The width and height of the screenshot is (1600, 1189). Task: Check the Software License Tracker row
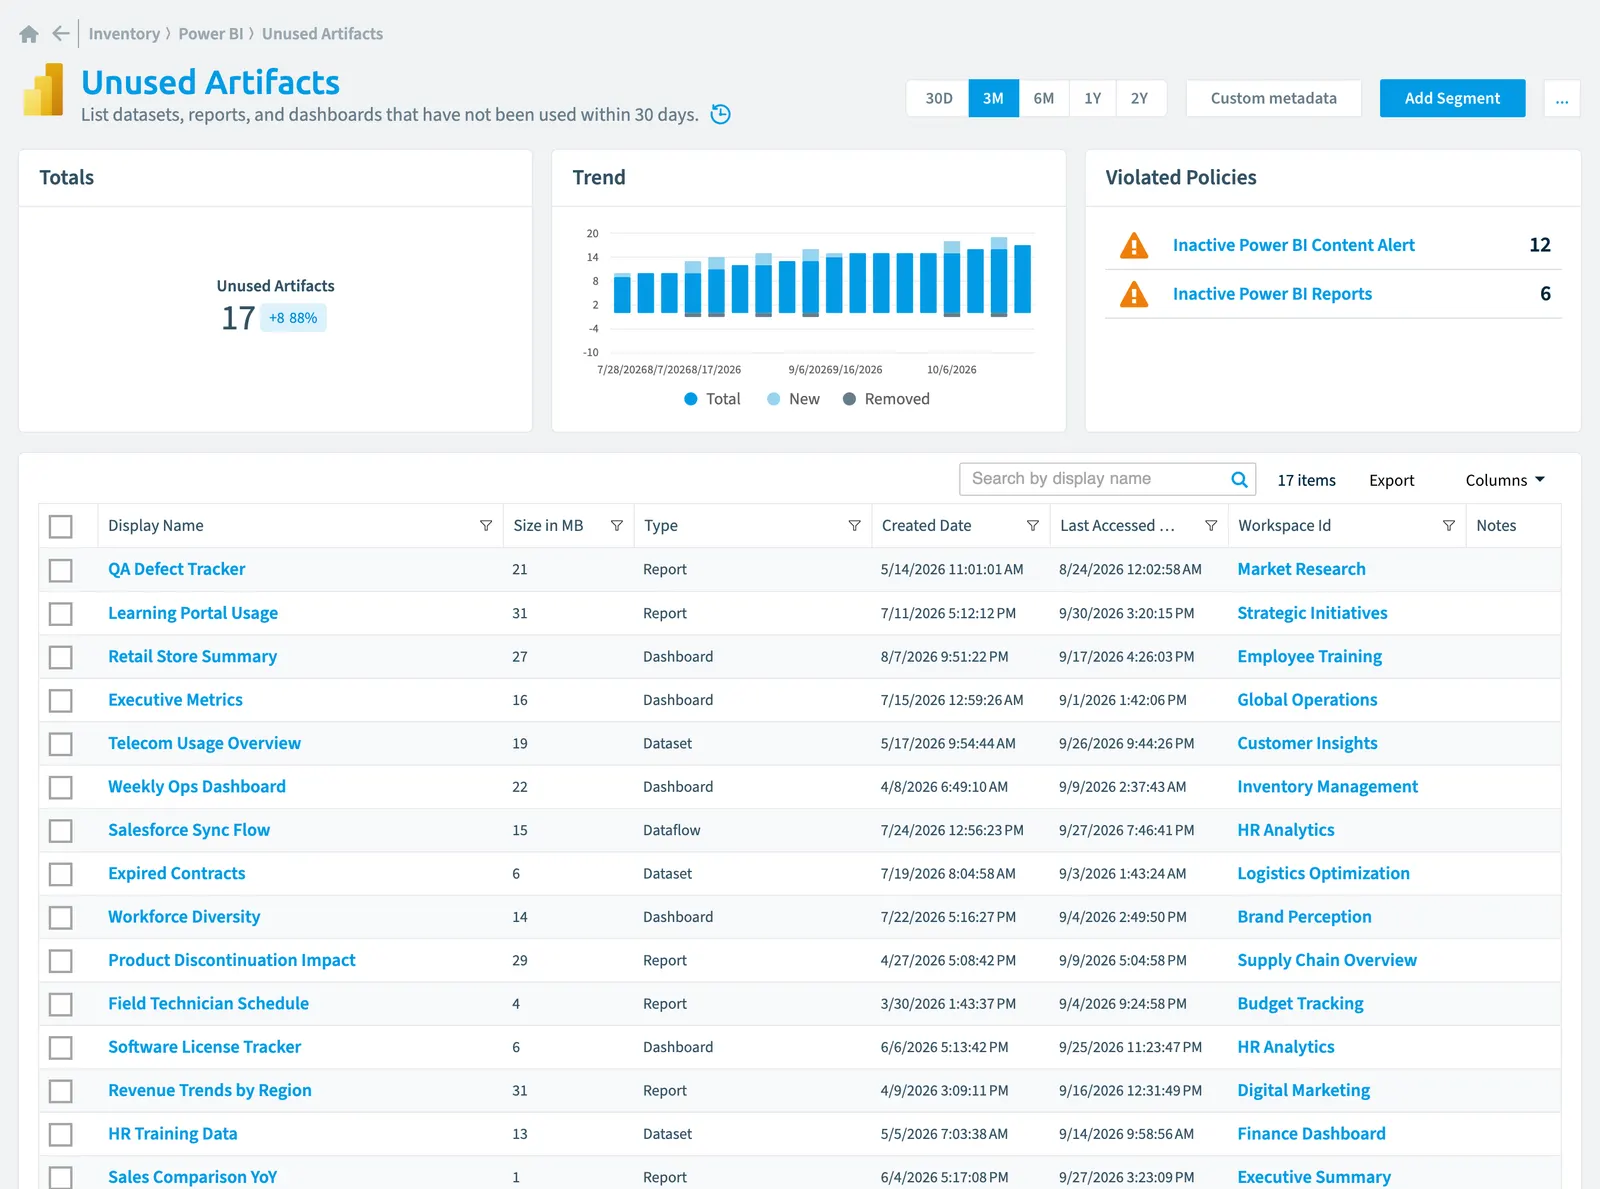(x=61, y=1047)
